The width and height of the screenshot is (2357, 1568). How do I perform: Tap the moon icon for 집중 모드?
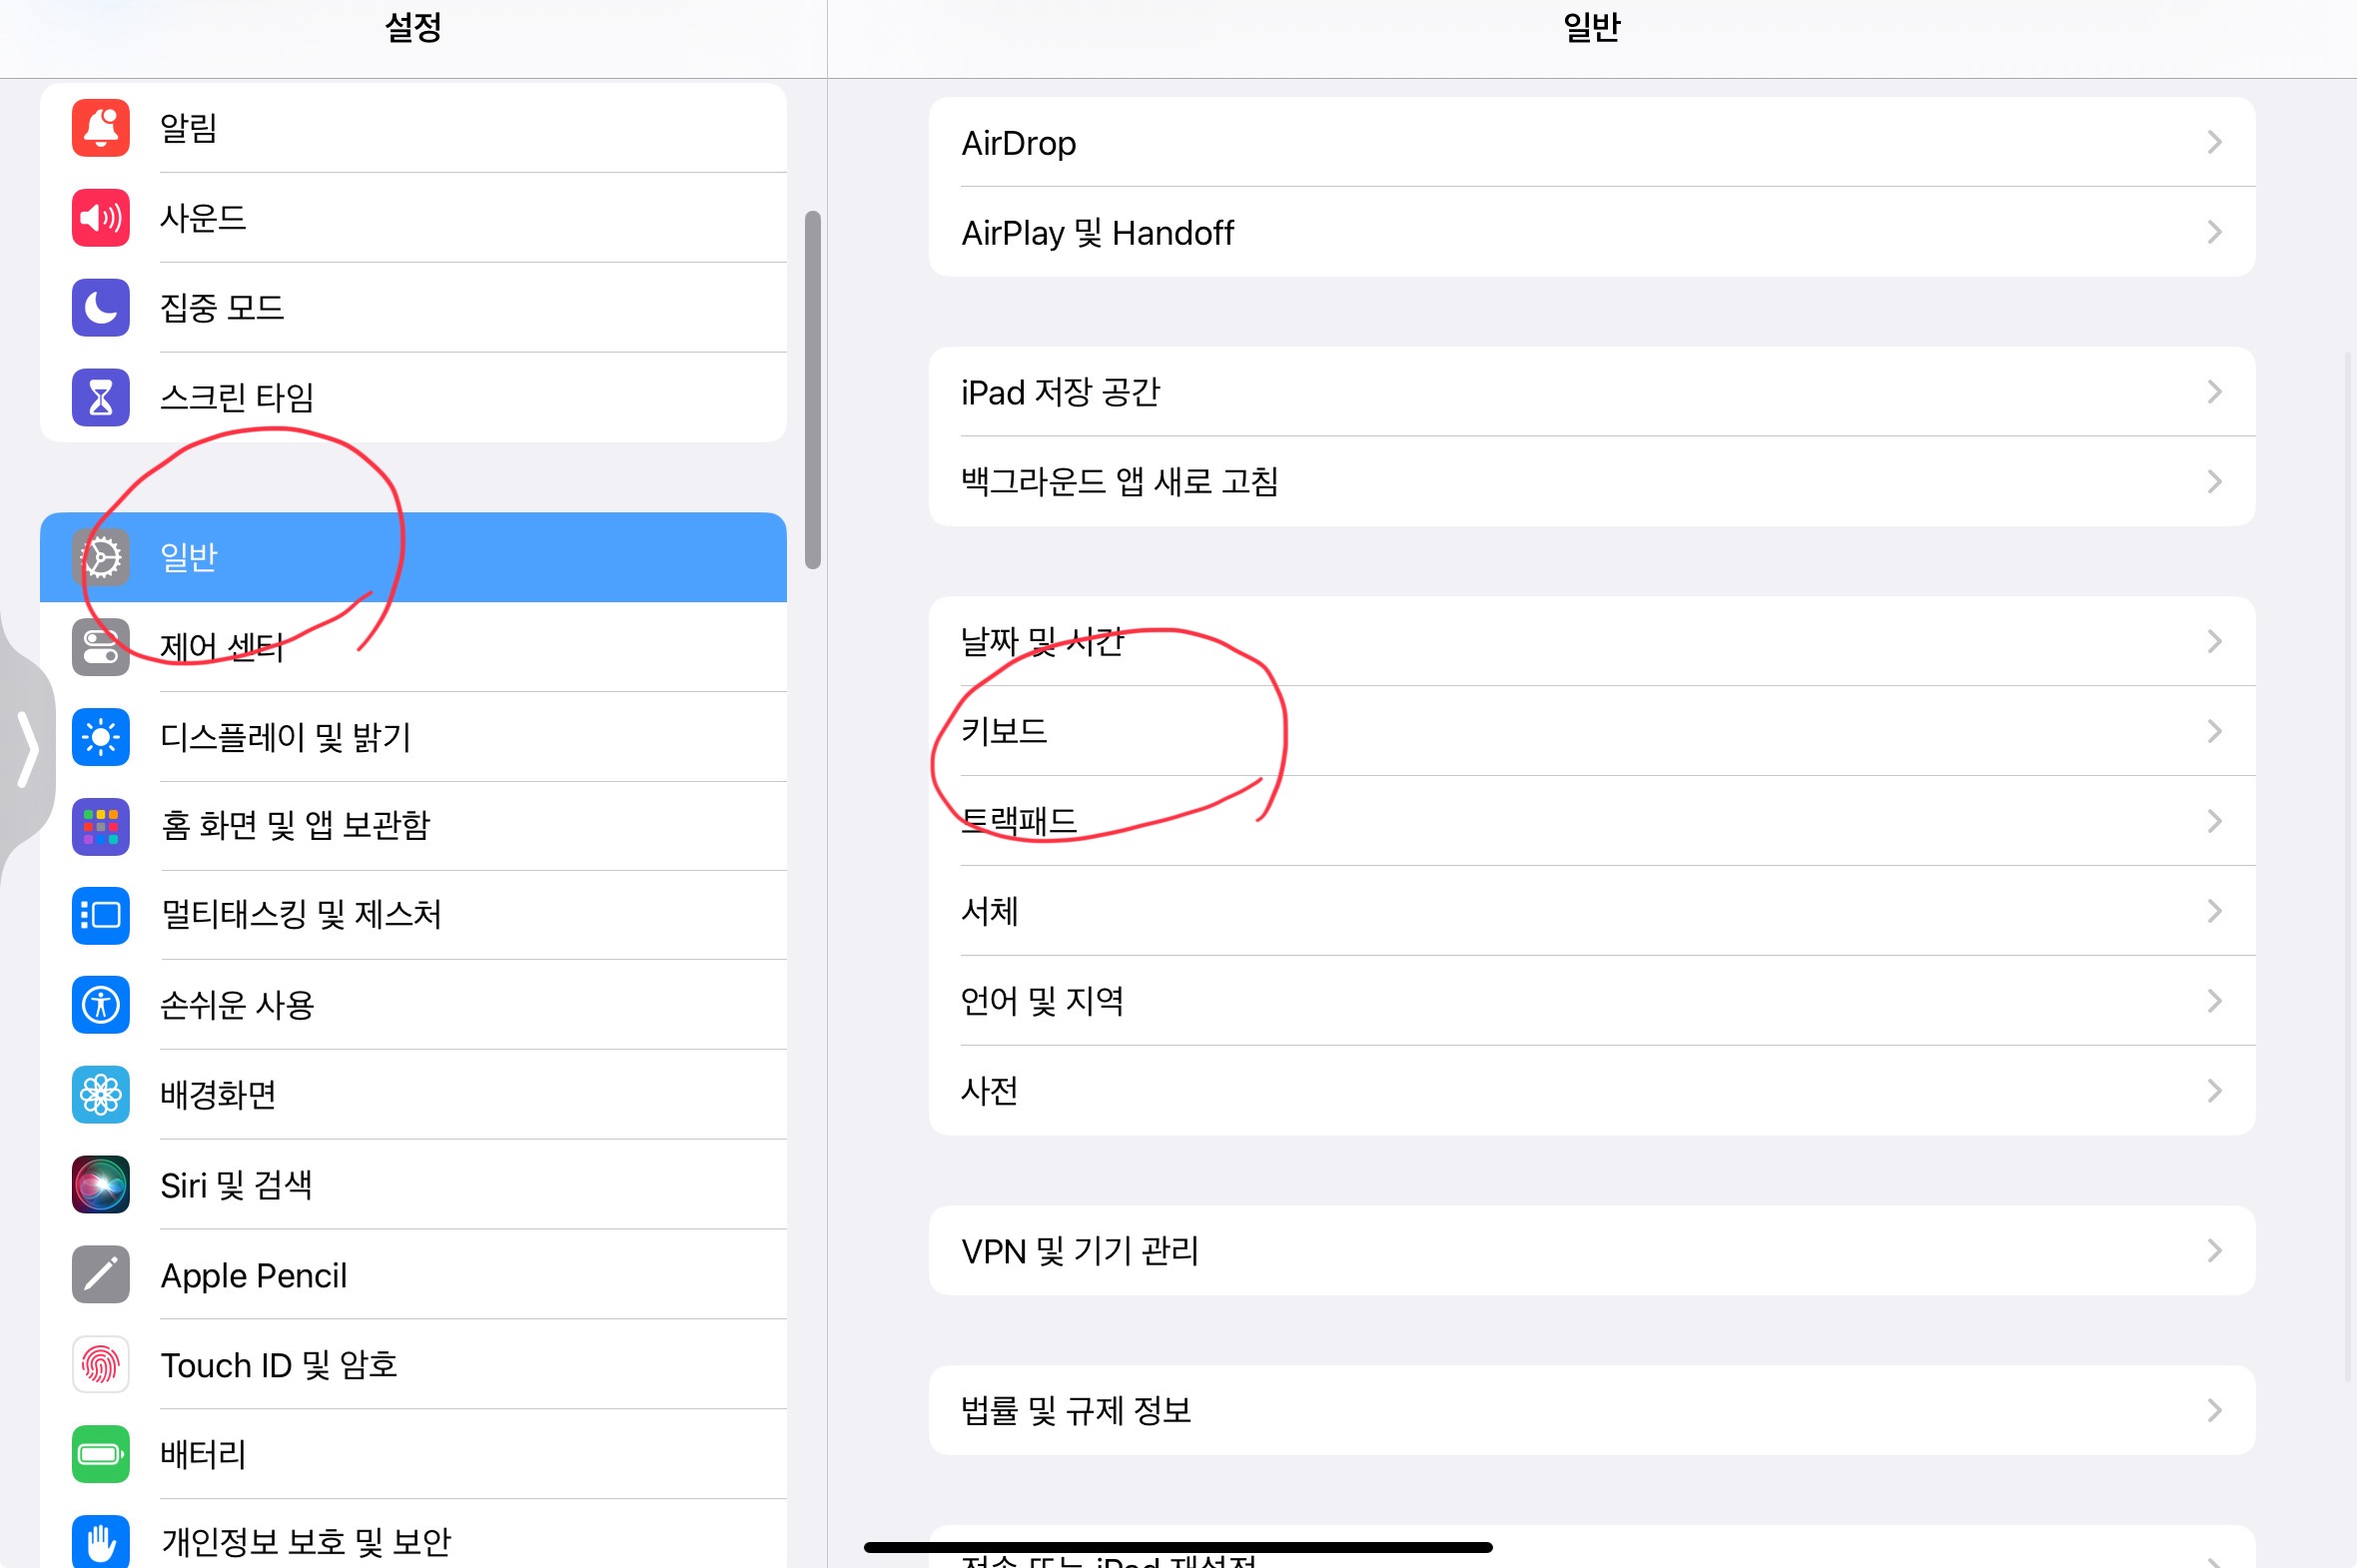tap(101, 308)
